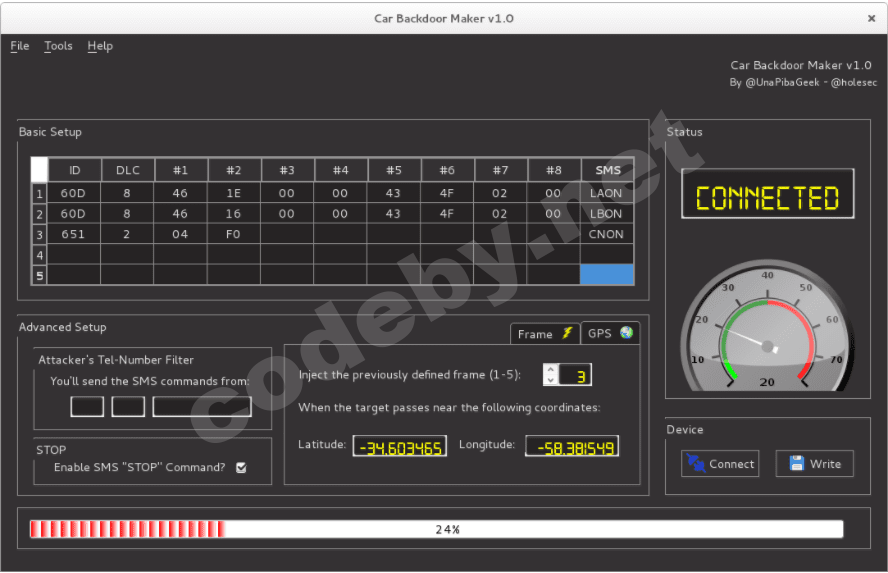Click the Write button

814,464
